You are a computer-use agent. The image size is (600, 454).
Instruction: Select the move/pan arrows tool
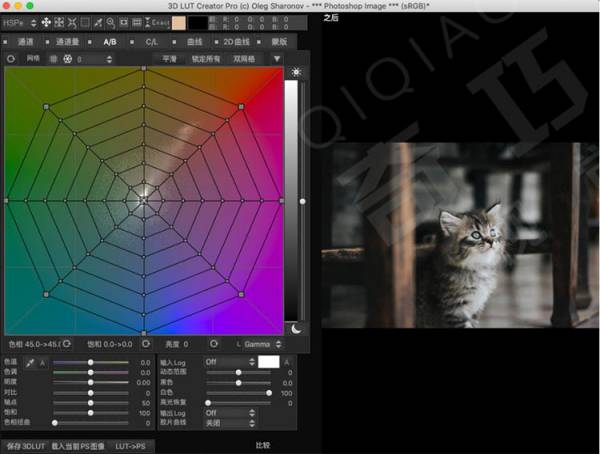47,20
